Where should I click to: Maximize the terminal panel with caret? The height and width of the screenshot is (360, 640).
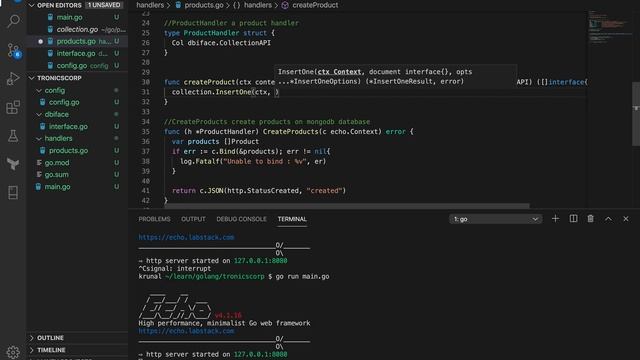[608, 219]
